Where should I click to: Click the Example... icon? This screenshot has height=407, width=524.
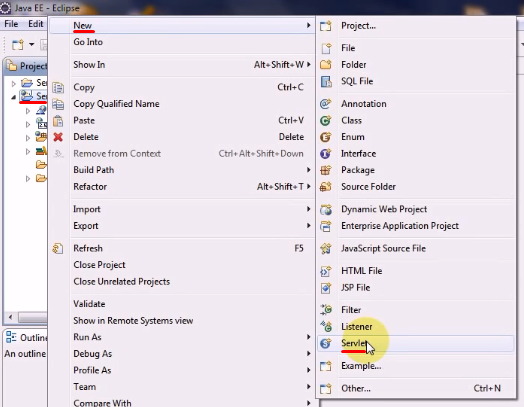326,366
